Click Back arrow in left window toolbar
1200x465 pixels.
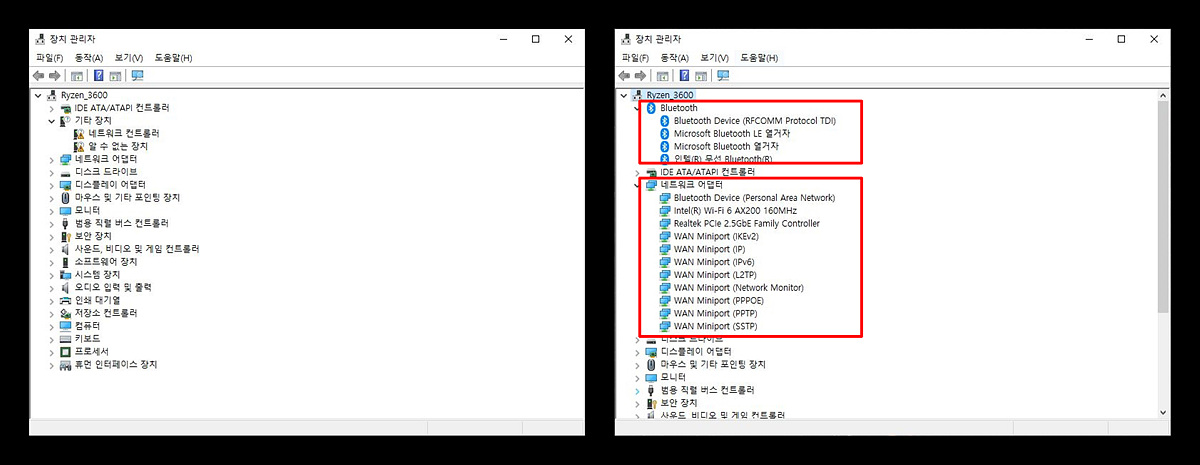click(39, 76)
